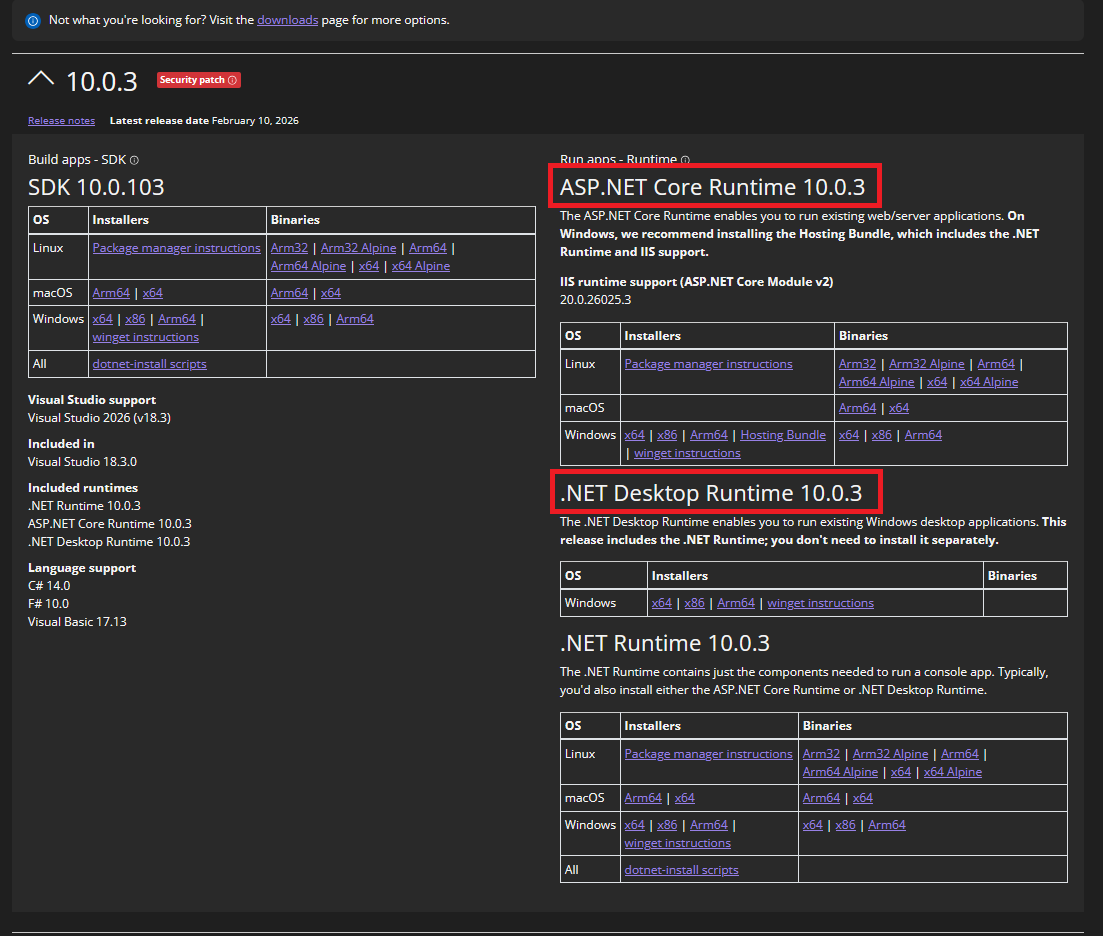
Task: Download .NET Desktop Runtime Arm64 installer
Action: [736, 603]
